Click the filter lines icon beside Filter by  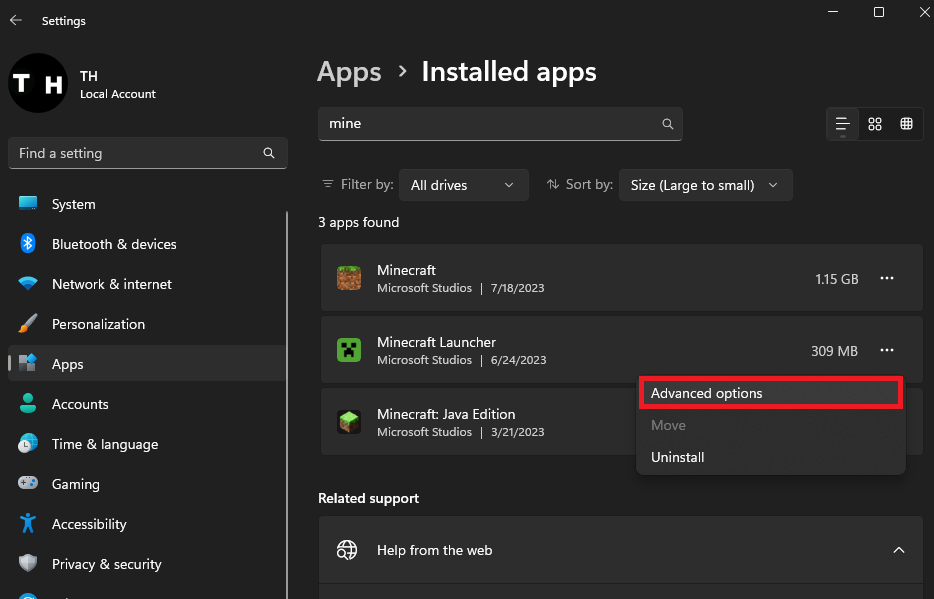tap(328, 184)
